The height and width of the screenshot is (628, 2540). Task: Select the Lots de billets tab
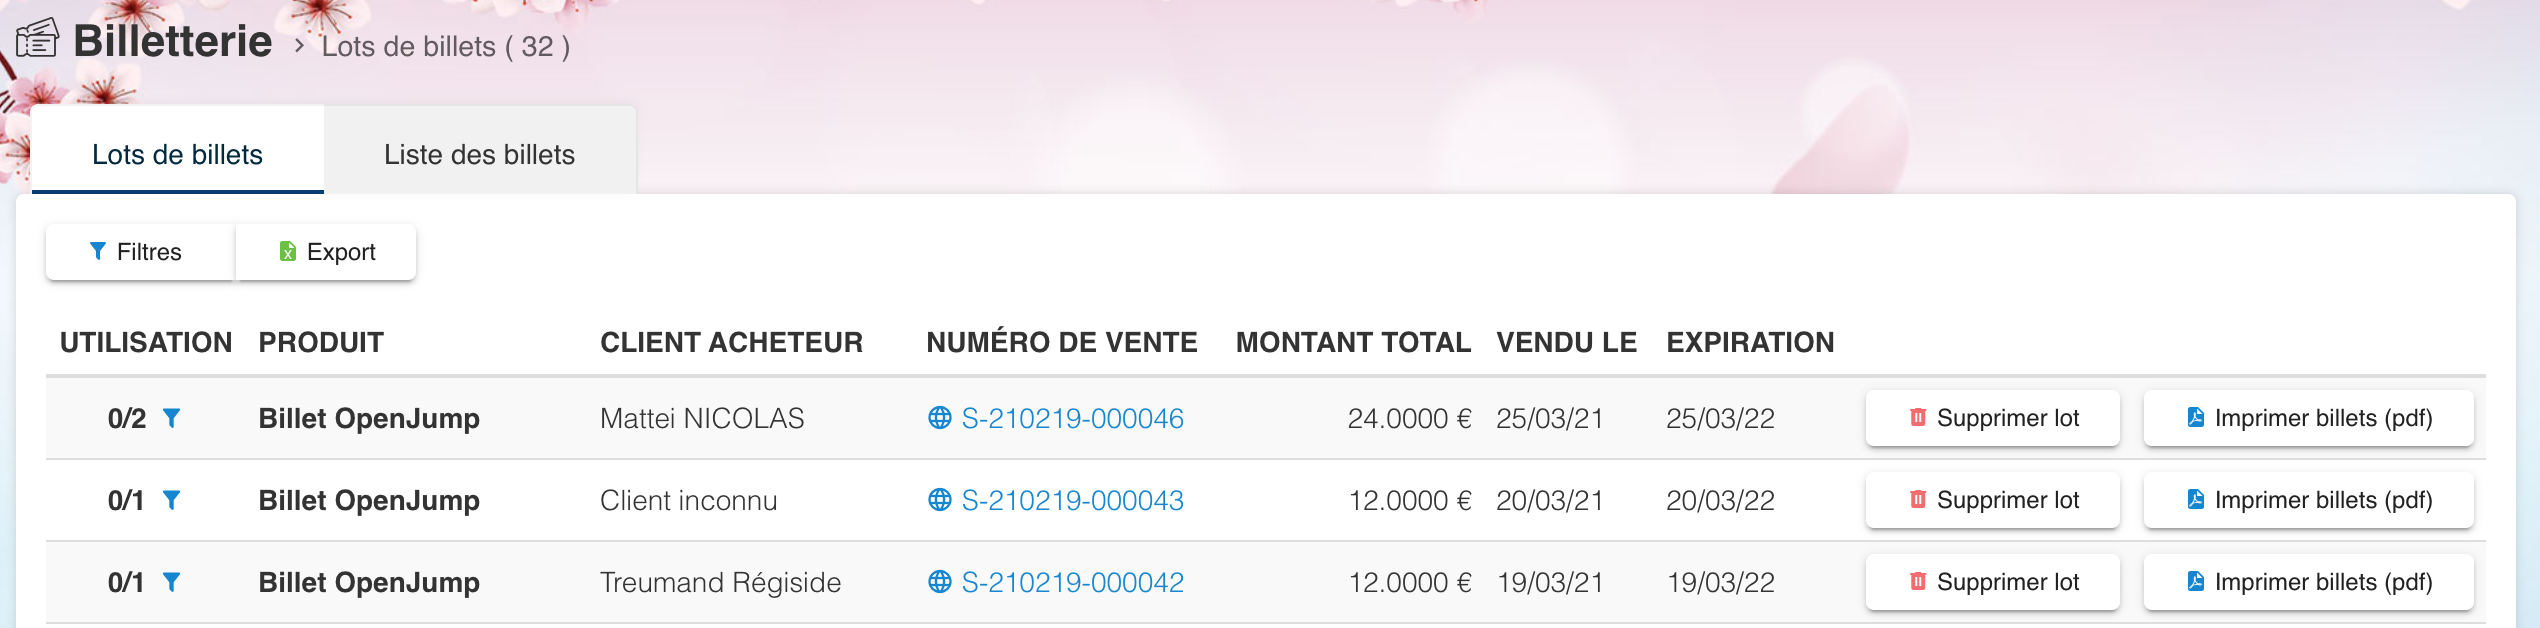[177, 155]
